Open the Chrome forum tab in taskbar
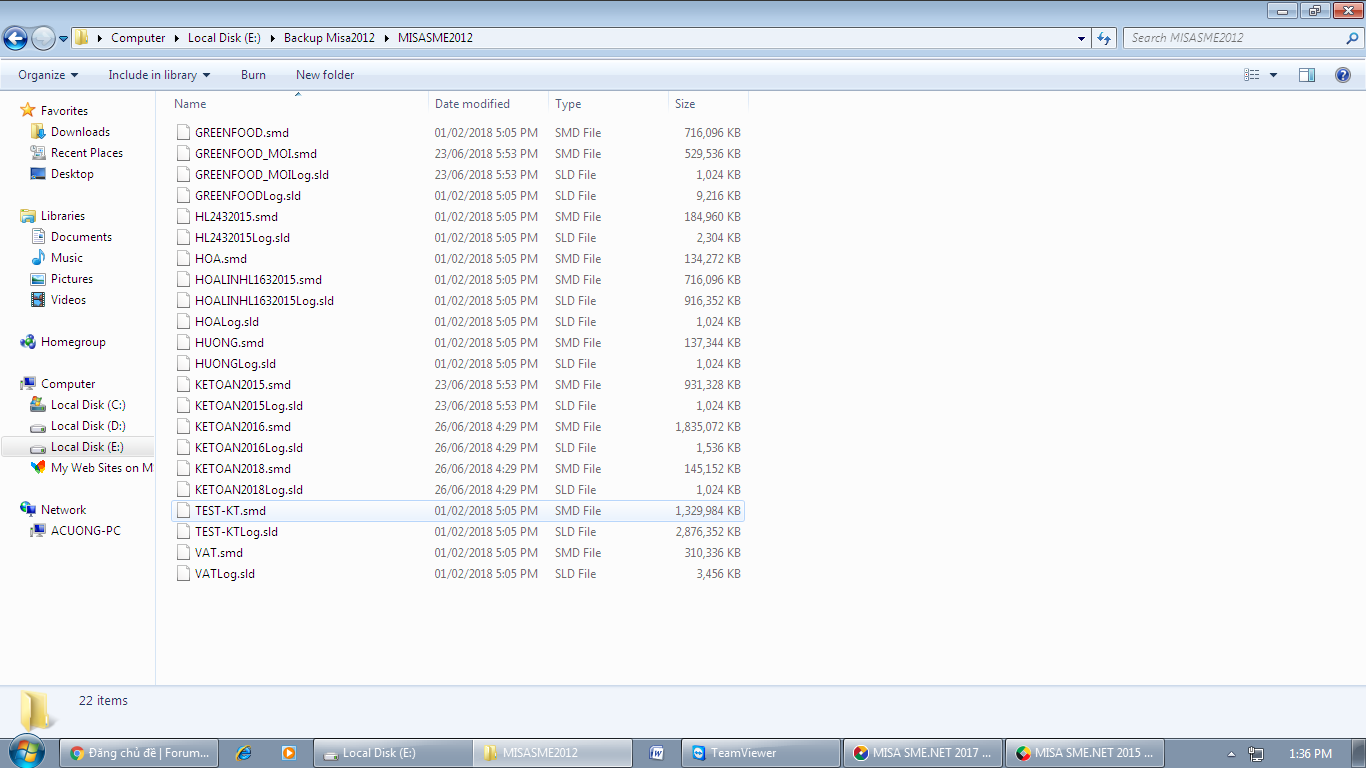 coord(140,753)
